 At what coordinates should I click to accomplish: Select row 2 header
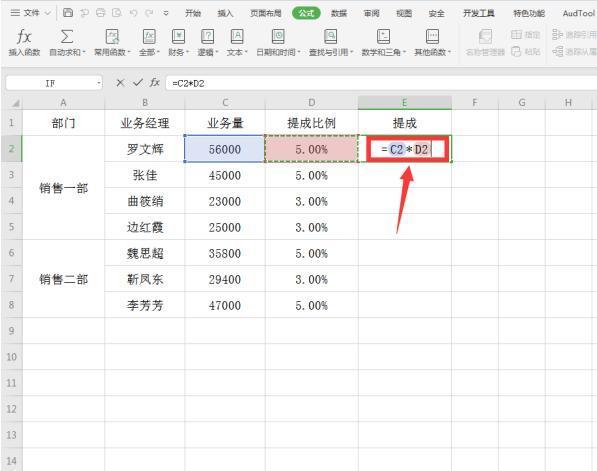click(11, 148)
